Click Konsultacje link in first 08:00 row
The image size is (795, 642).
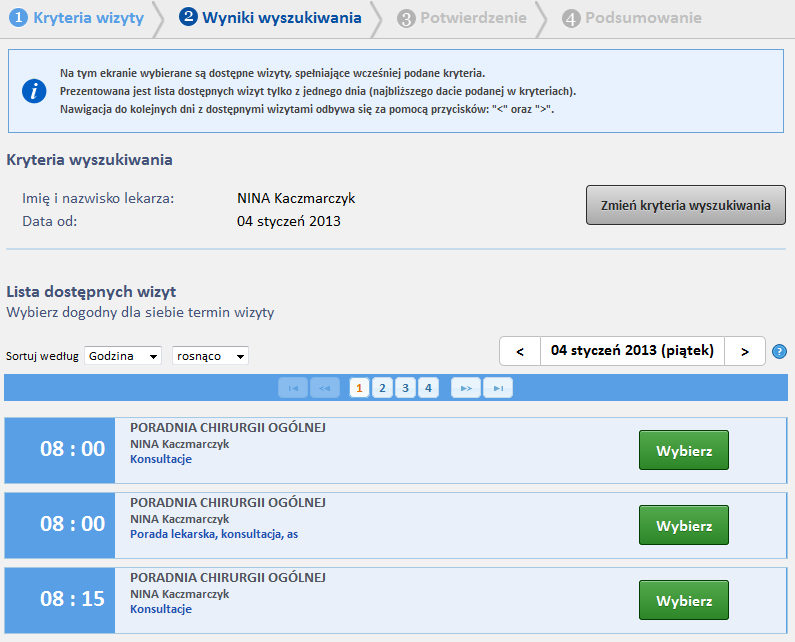tap(161, 459)
